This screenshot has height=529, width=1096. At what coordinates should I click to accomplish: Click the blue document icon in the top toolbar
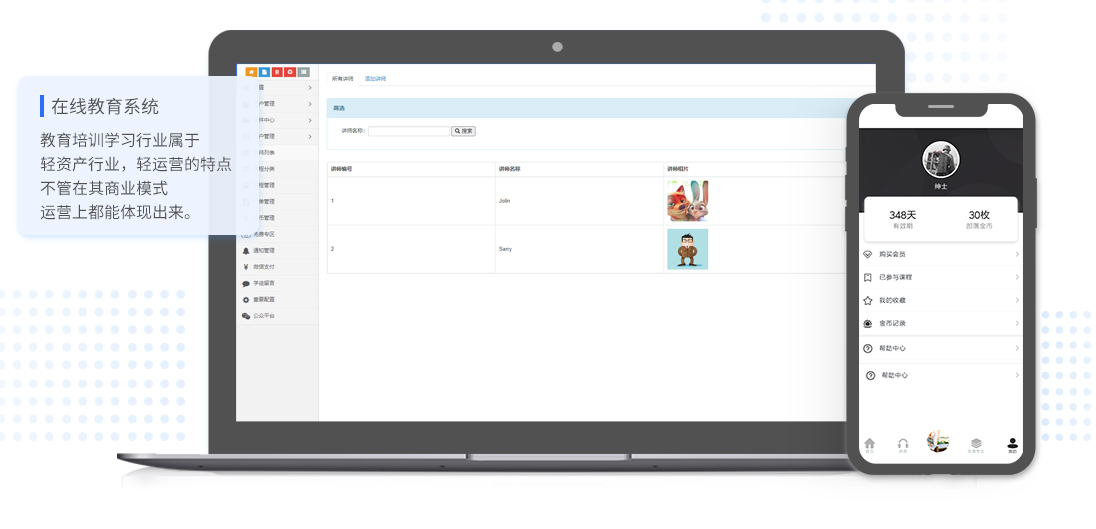(x=264, y=72)
